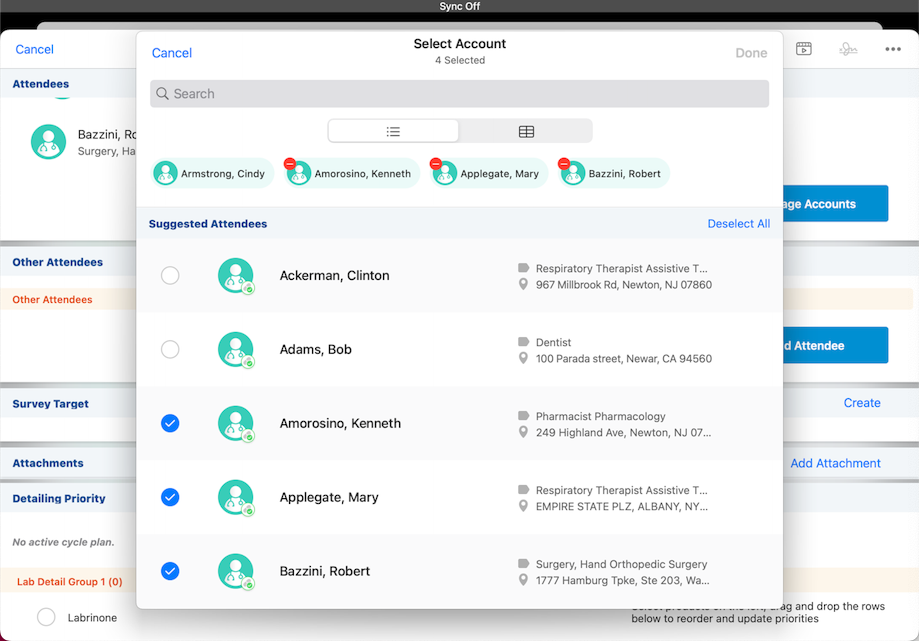The height and width of the screenshot is (641, 919).
Task: Click Ackerman, Clinton's avatar icon
Action: pyautogui.click(x=236, y=276)
